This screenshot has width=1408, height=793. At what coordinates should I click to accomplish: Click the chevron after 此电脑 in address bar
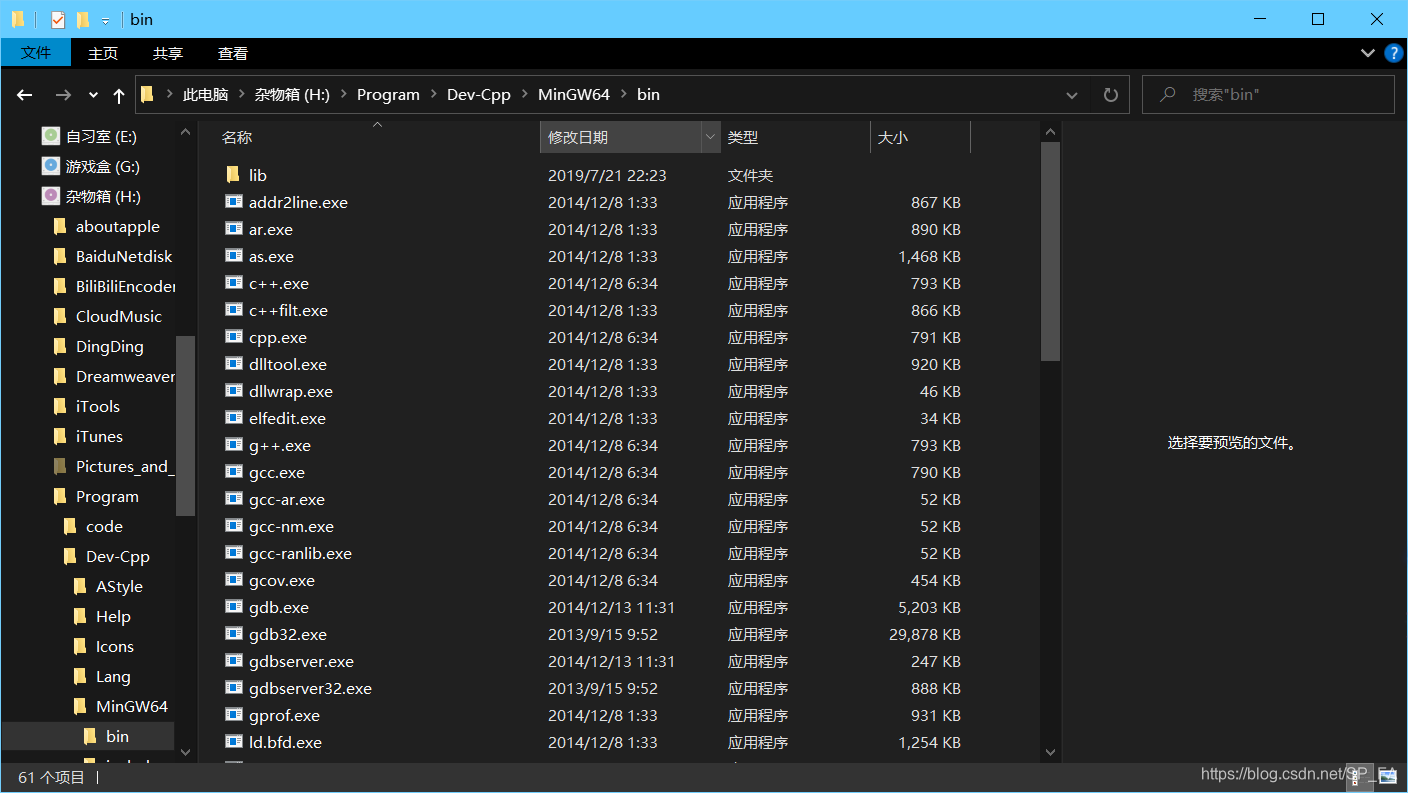pyautogui.click(x=241, y=95)
